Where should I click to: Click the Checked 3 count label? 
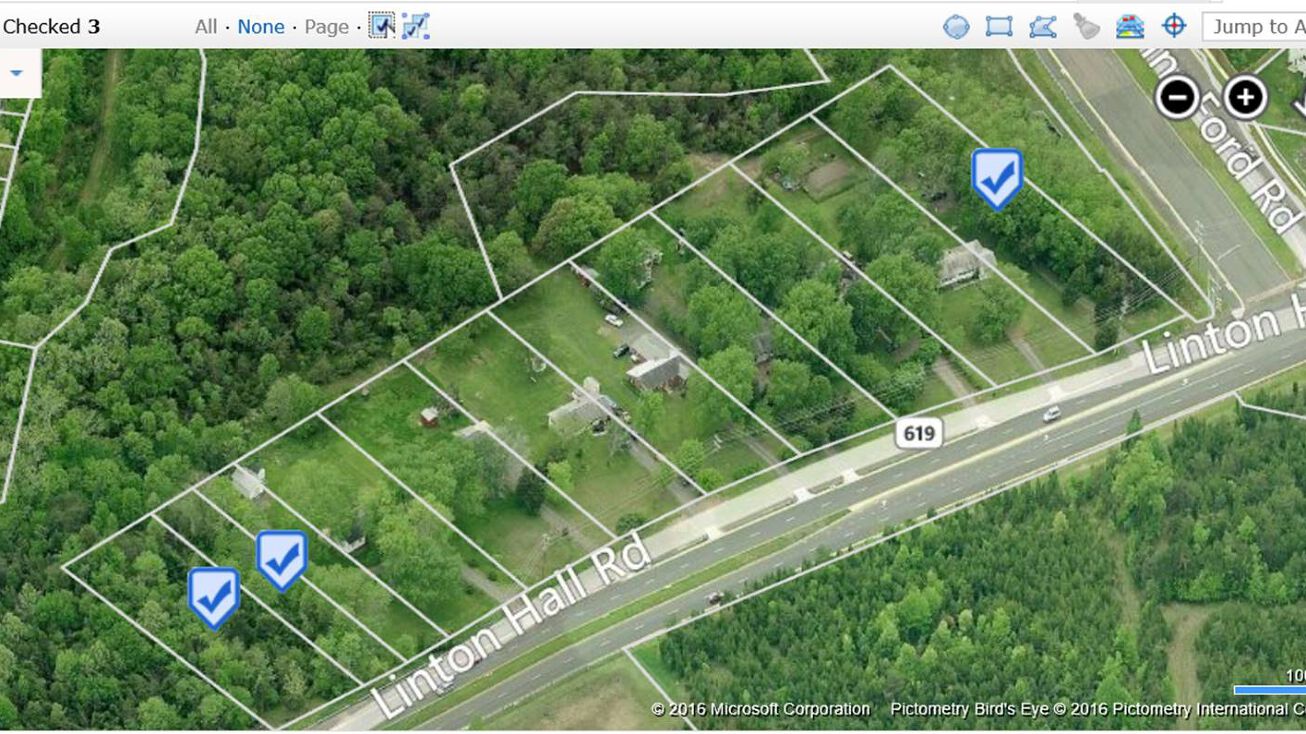51,27
